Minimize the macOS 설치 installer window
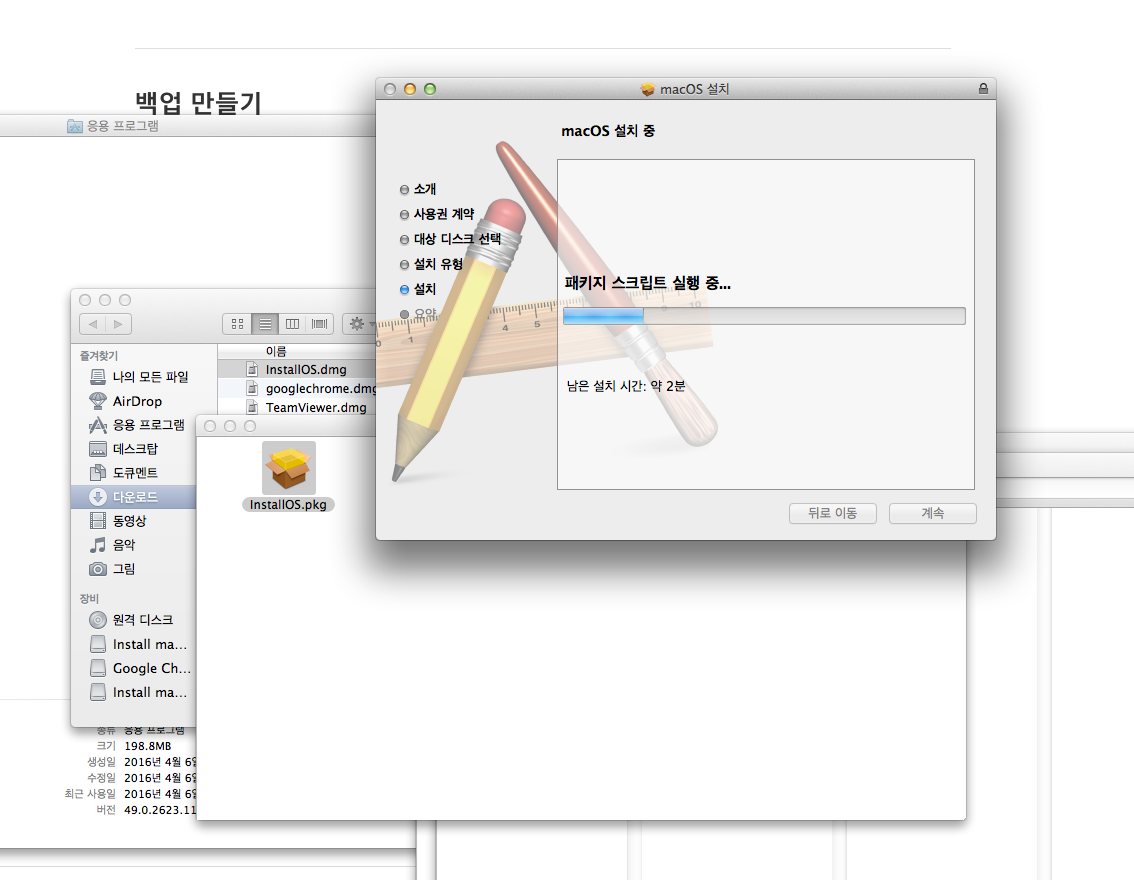The image size is (1134, 880). [410, 89]
